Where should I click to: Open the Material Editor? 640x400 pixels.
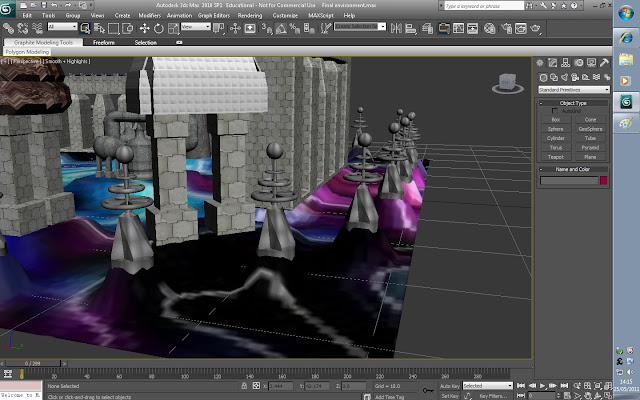489,28
